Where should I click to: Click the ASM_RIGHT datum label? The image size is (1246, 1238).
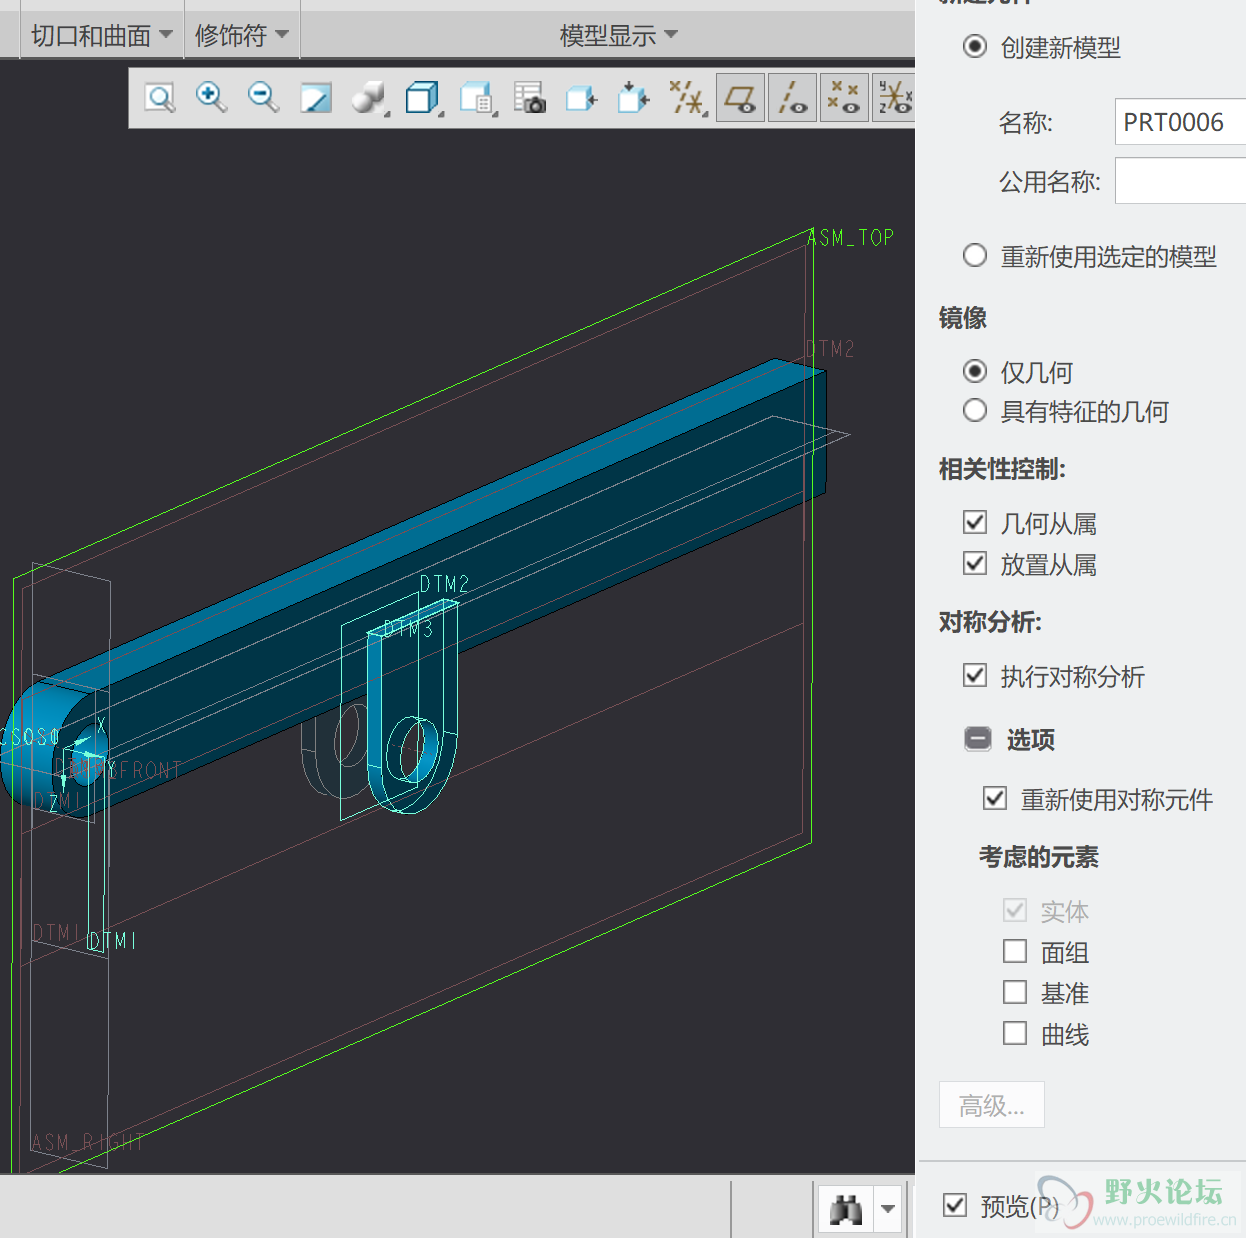88,1141
